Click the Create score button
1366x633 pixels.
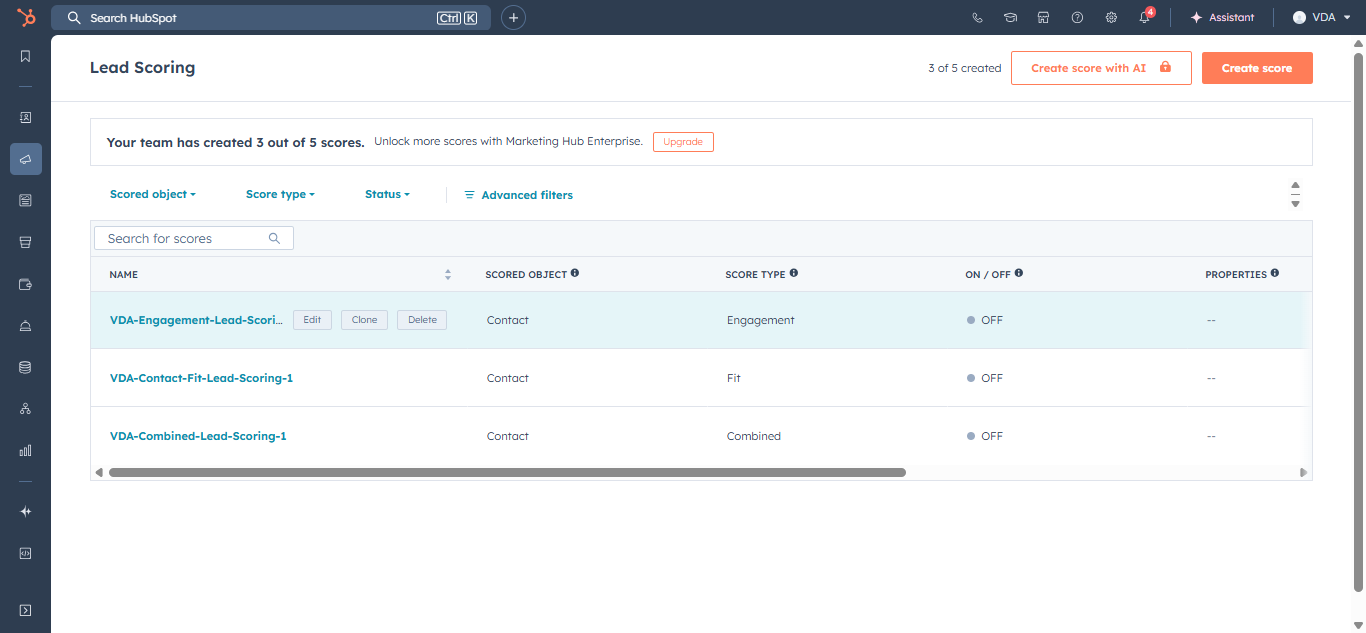click(1257, 68)
